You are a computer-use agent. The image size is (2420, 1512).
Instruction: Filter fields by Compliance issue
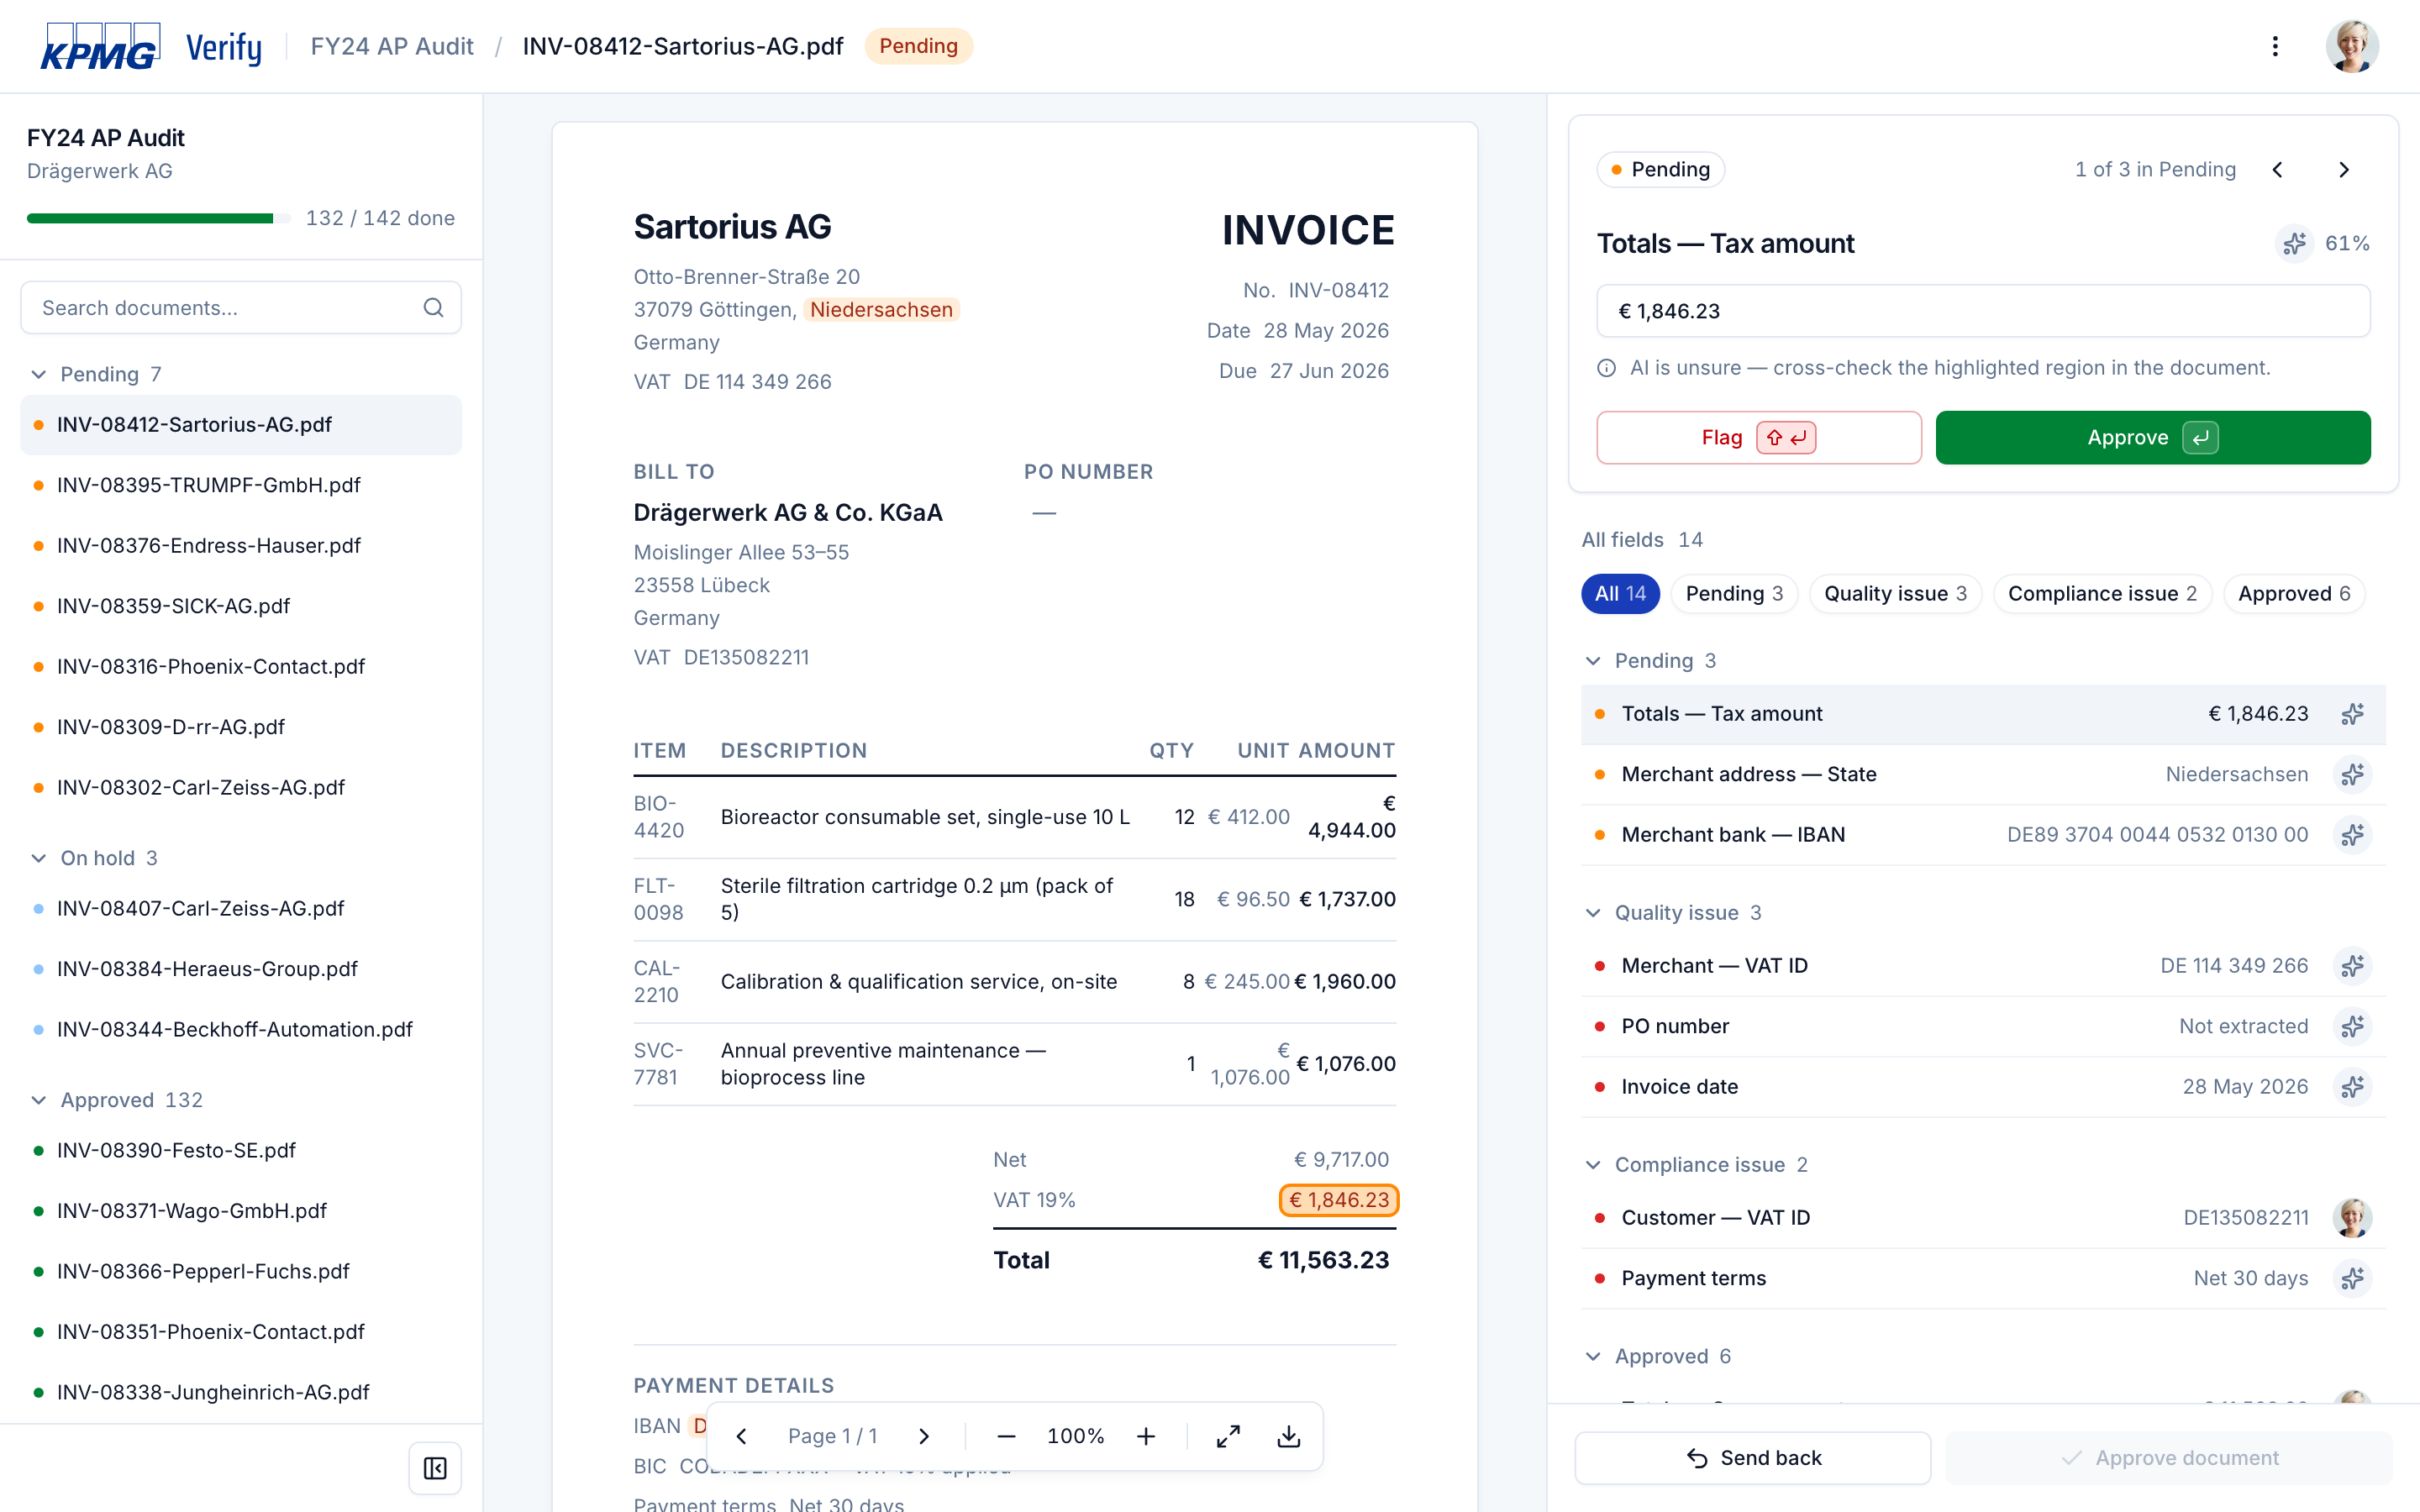coord(2102,594)
